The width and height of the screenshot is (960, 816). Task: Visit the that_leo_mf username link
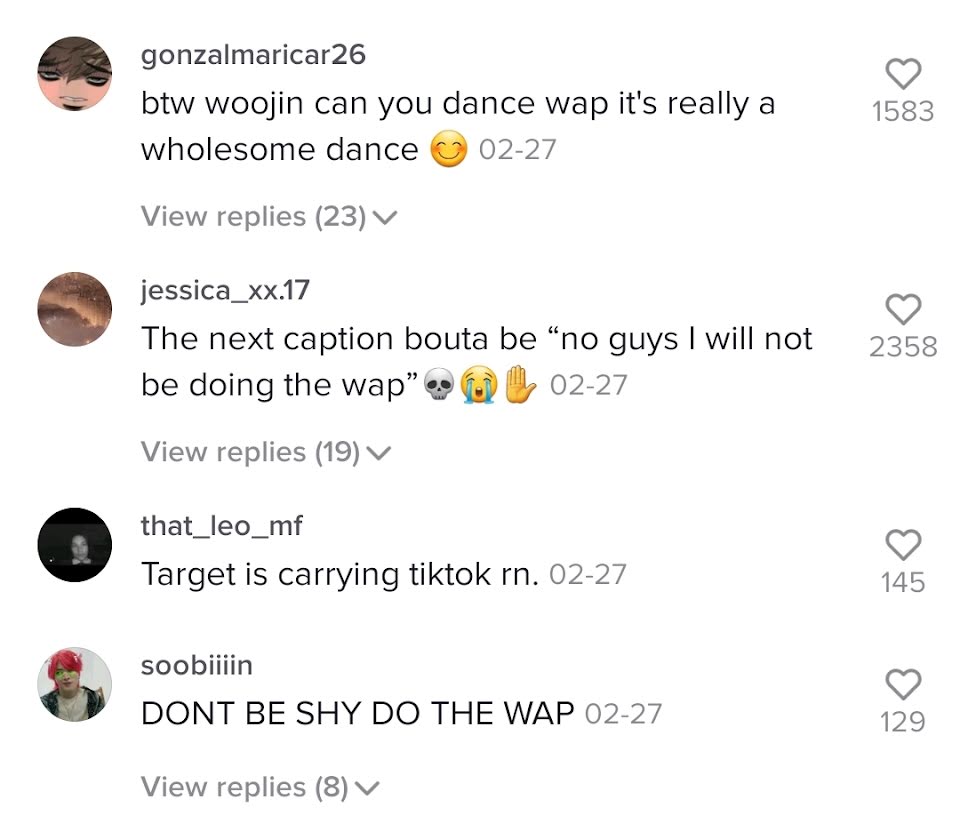[x=221, y=526]
